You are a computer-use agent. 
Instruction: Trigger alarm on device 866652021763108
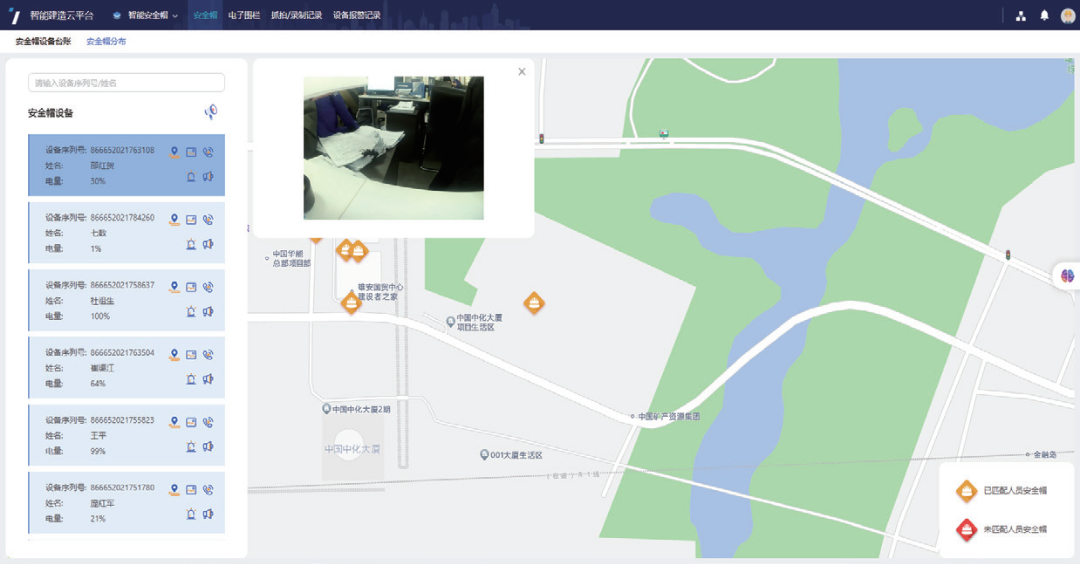coord(191,177)
